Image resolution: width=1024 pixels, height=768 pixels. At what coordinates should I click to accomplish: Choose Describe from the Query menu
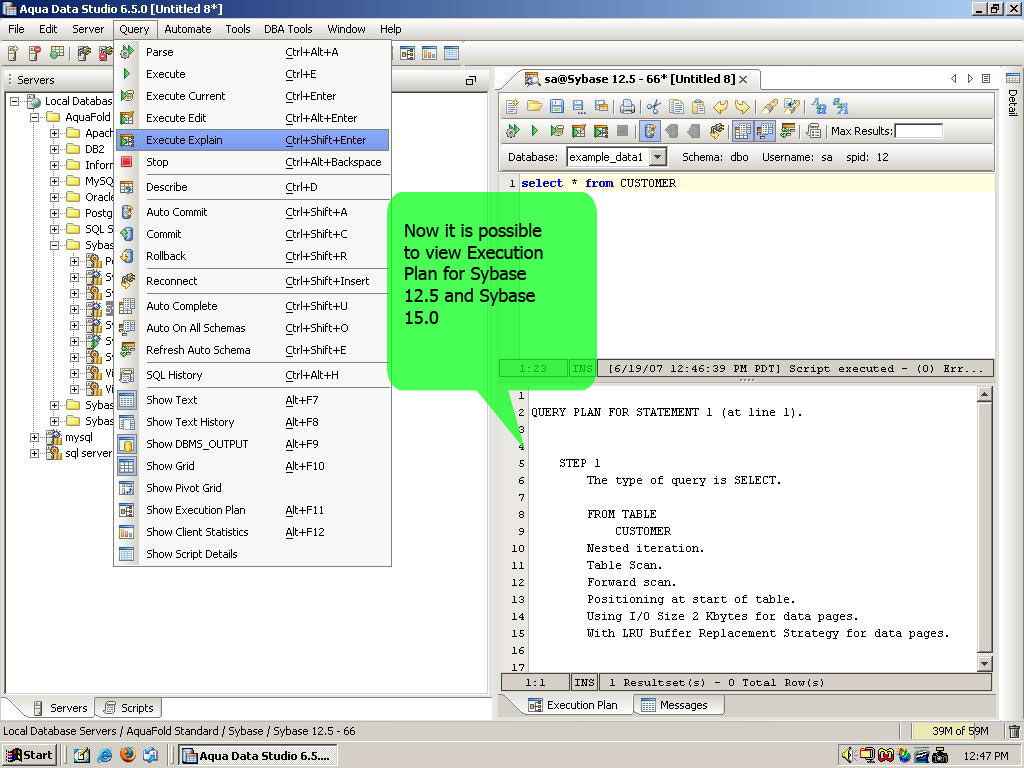point(253,187)
